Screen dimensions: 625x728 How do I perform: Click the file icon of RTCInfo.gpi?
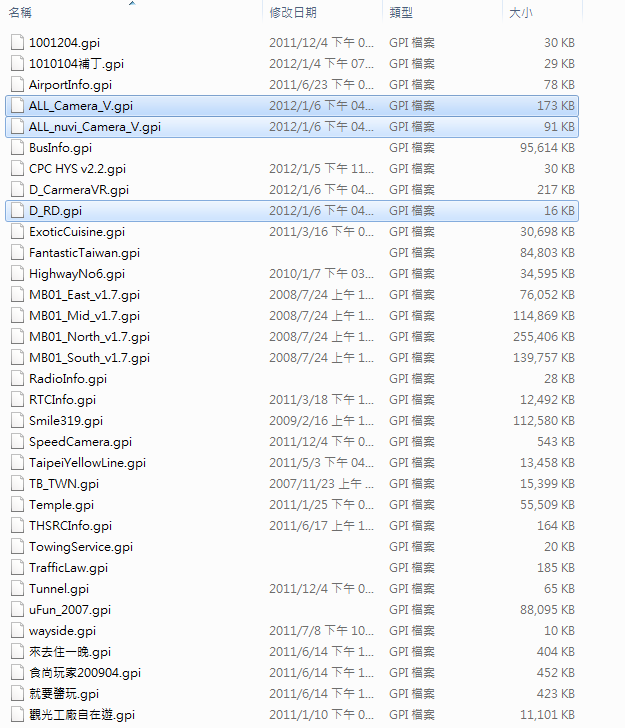pyautogui.click(x=18, y=399)
